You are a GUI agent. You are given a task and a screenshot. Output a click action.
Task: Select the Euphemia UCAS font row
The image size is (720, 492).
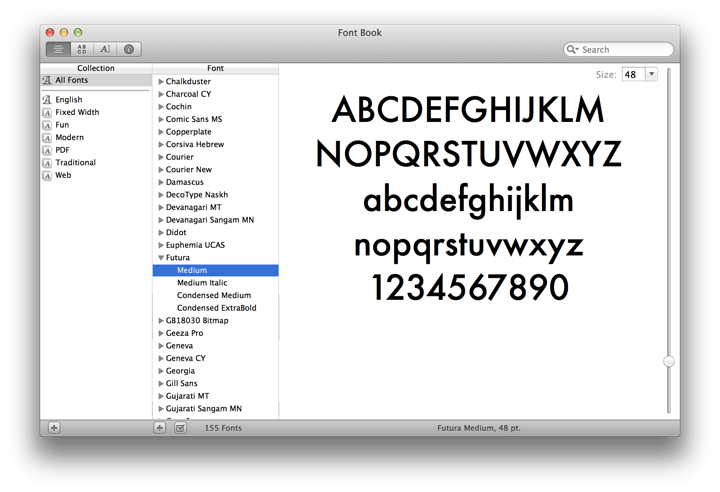(x=215, y=245)
